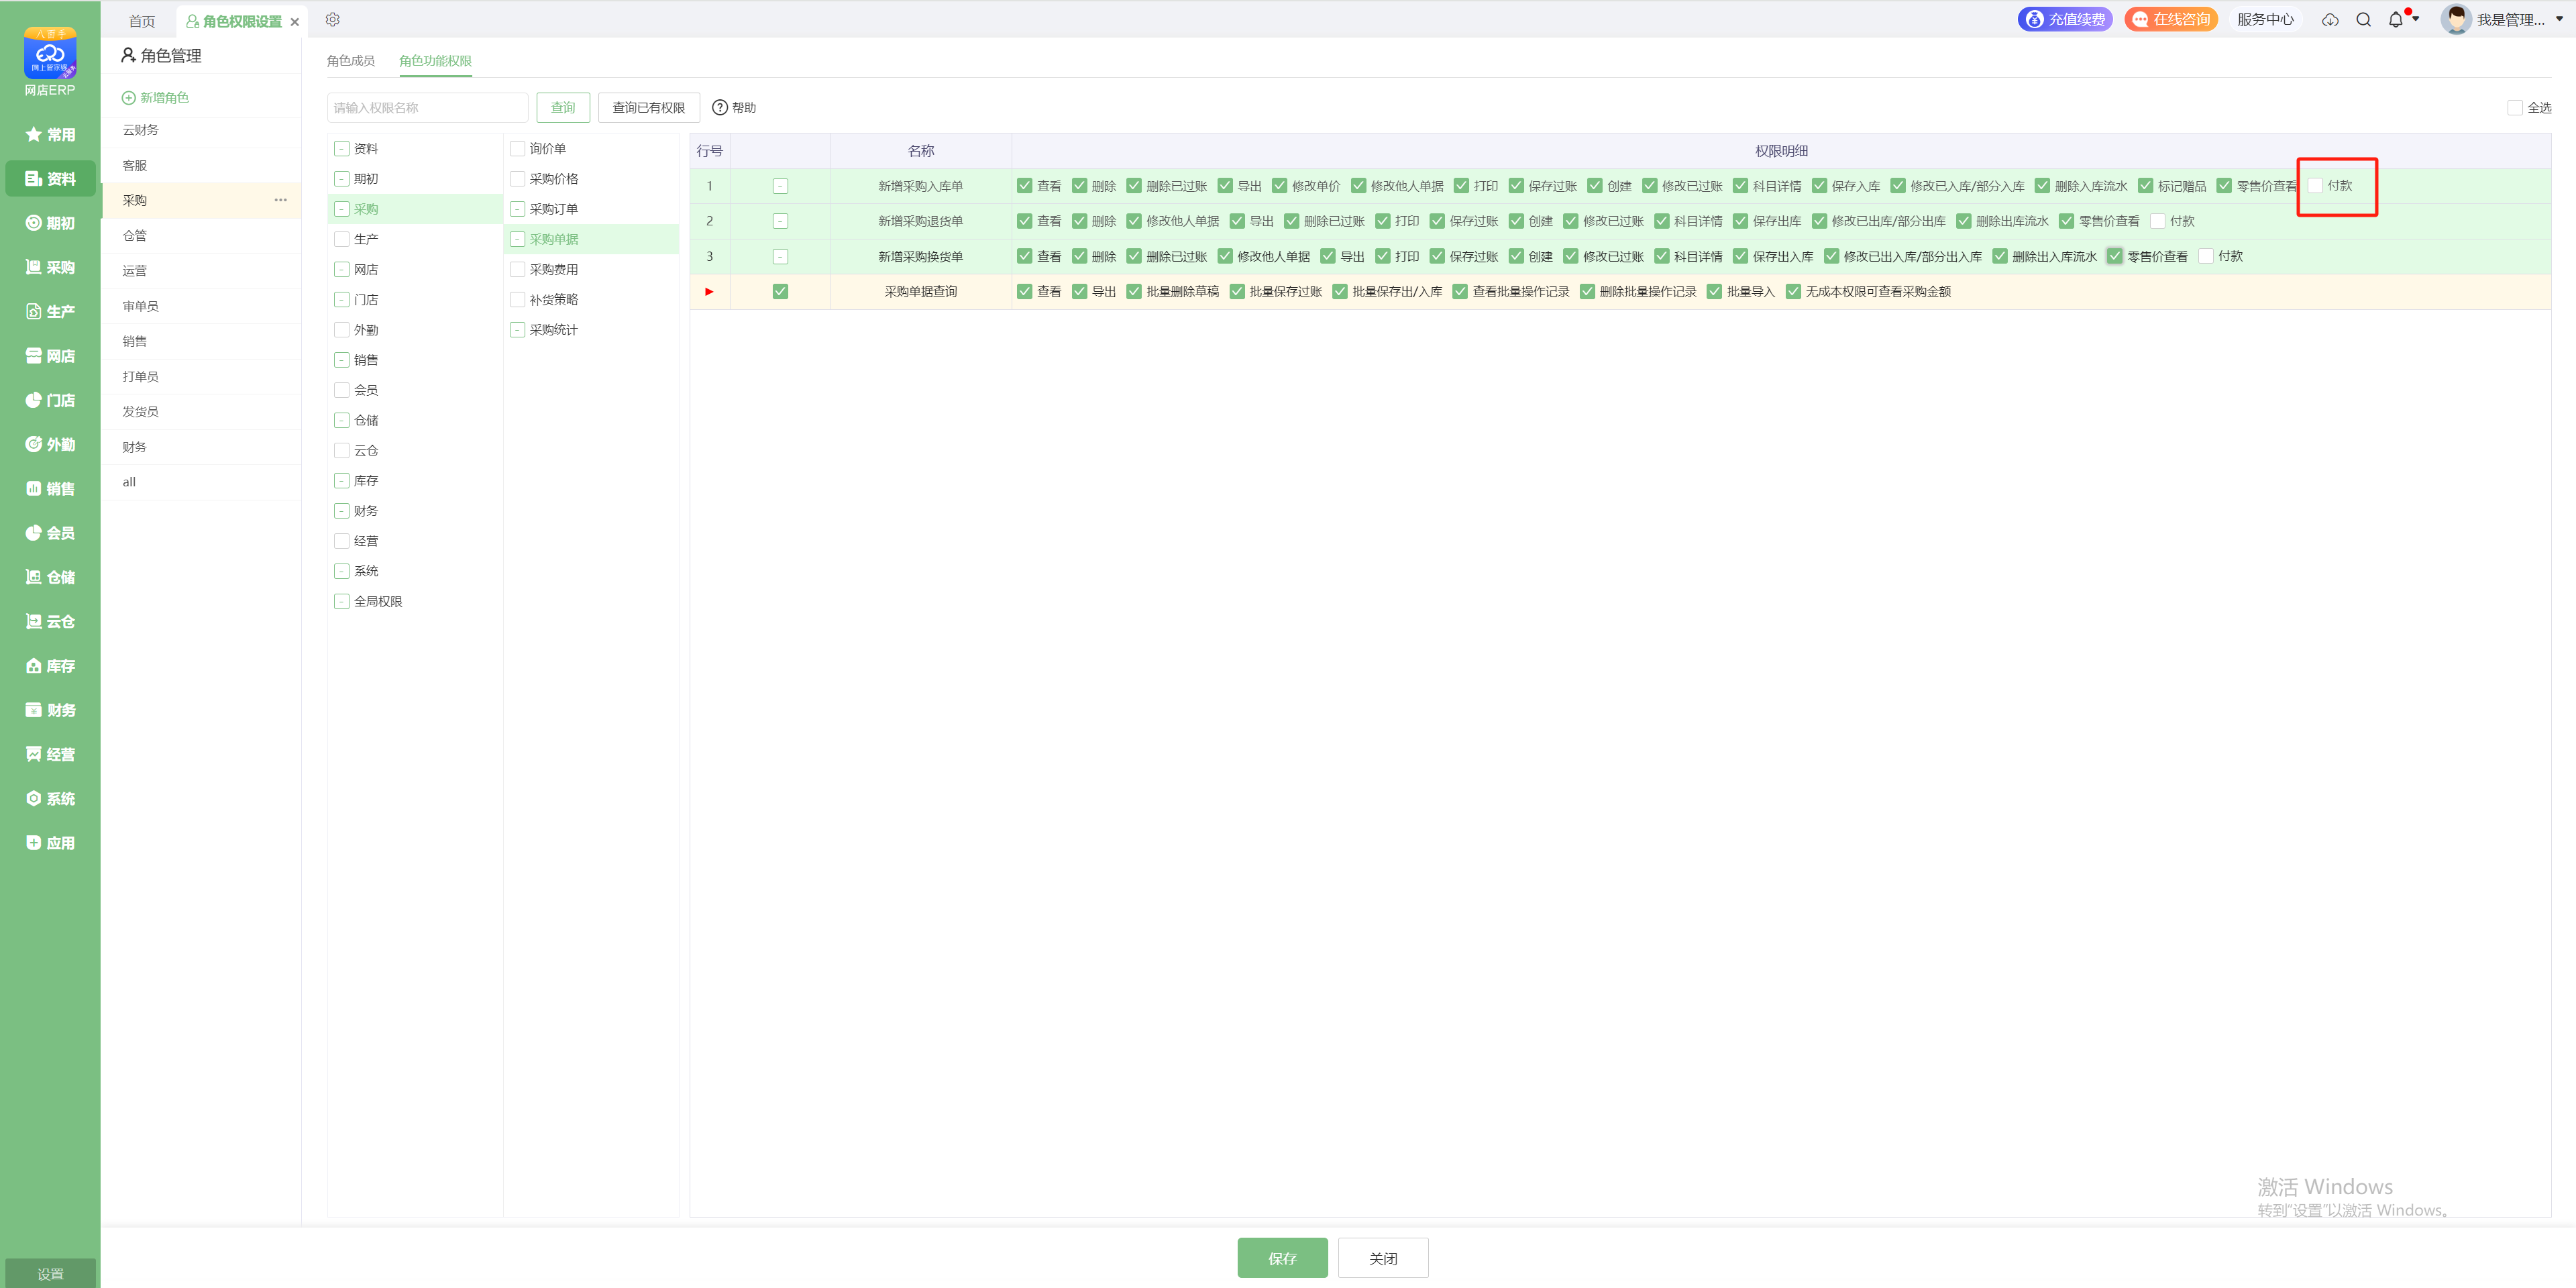Open the 应用 sidebar module
This screenshot has height=1288, width=2576.
click(50, 843)
